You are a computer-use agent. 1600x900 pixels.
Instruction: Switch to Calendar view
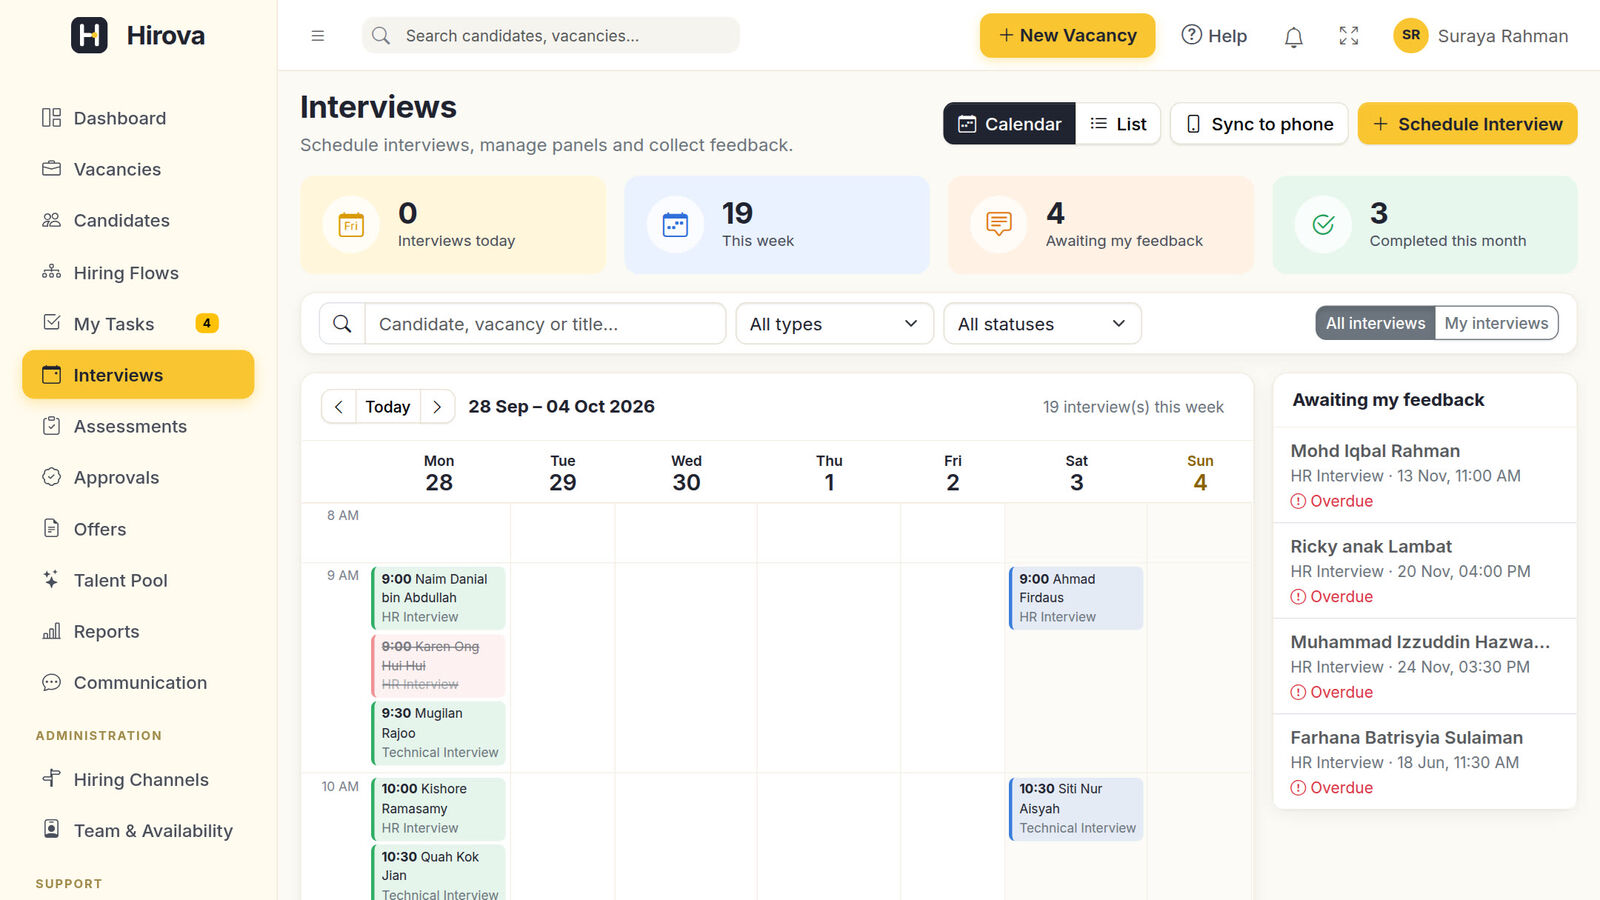1009,124
